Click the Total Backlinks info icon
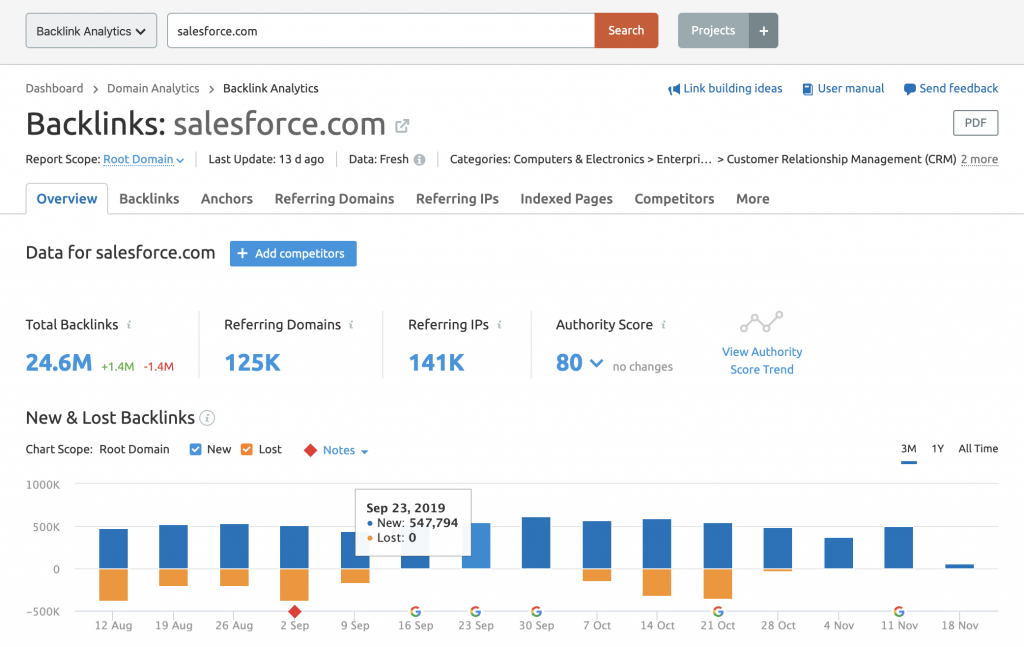 coord(129,325)
